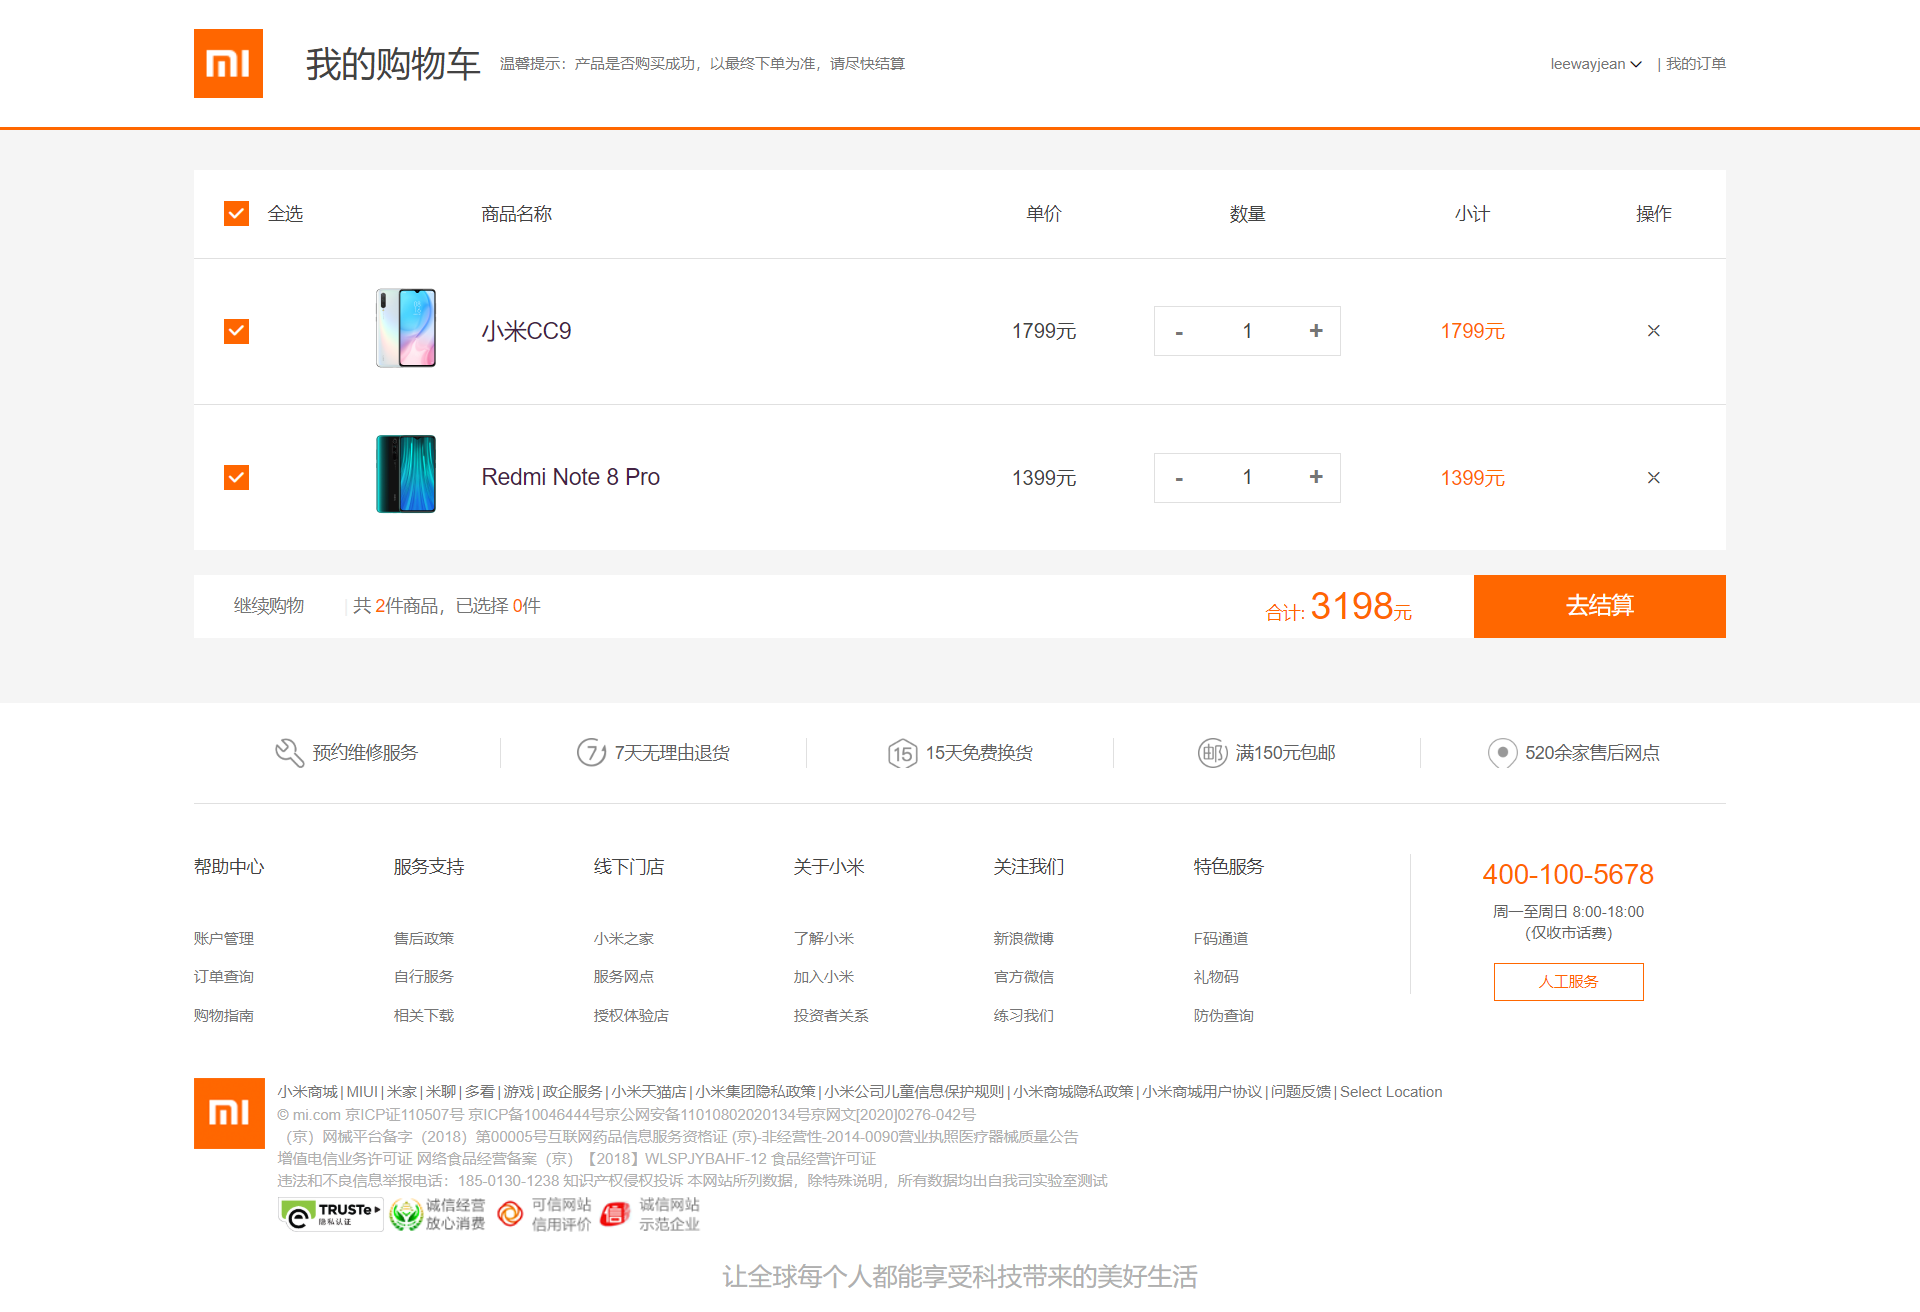Click the TRUSTe certification badge

point(330,1214)
